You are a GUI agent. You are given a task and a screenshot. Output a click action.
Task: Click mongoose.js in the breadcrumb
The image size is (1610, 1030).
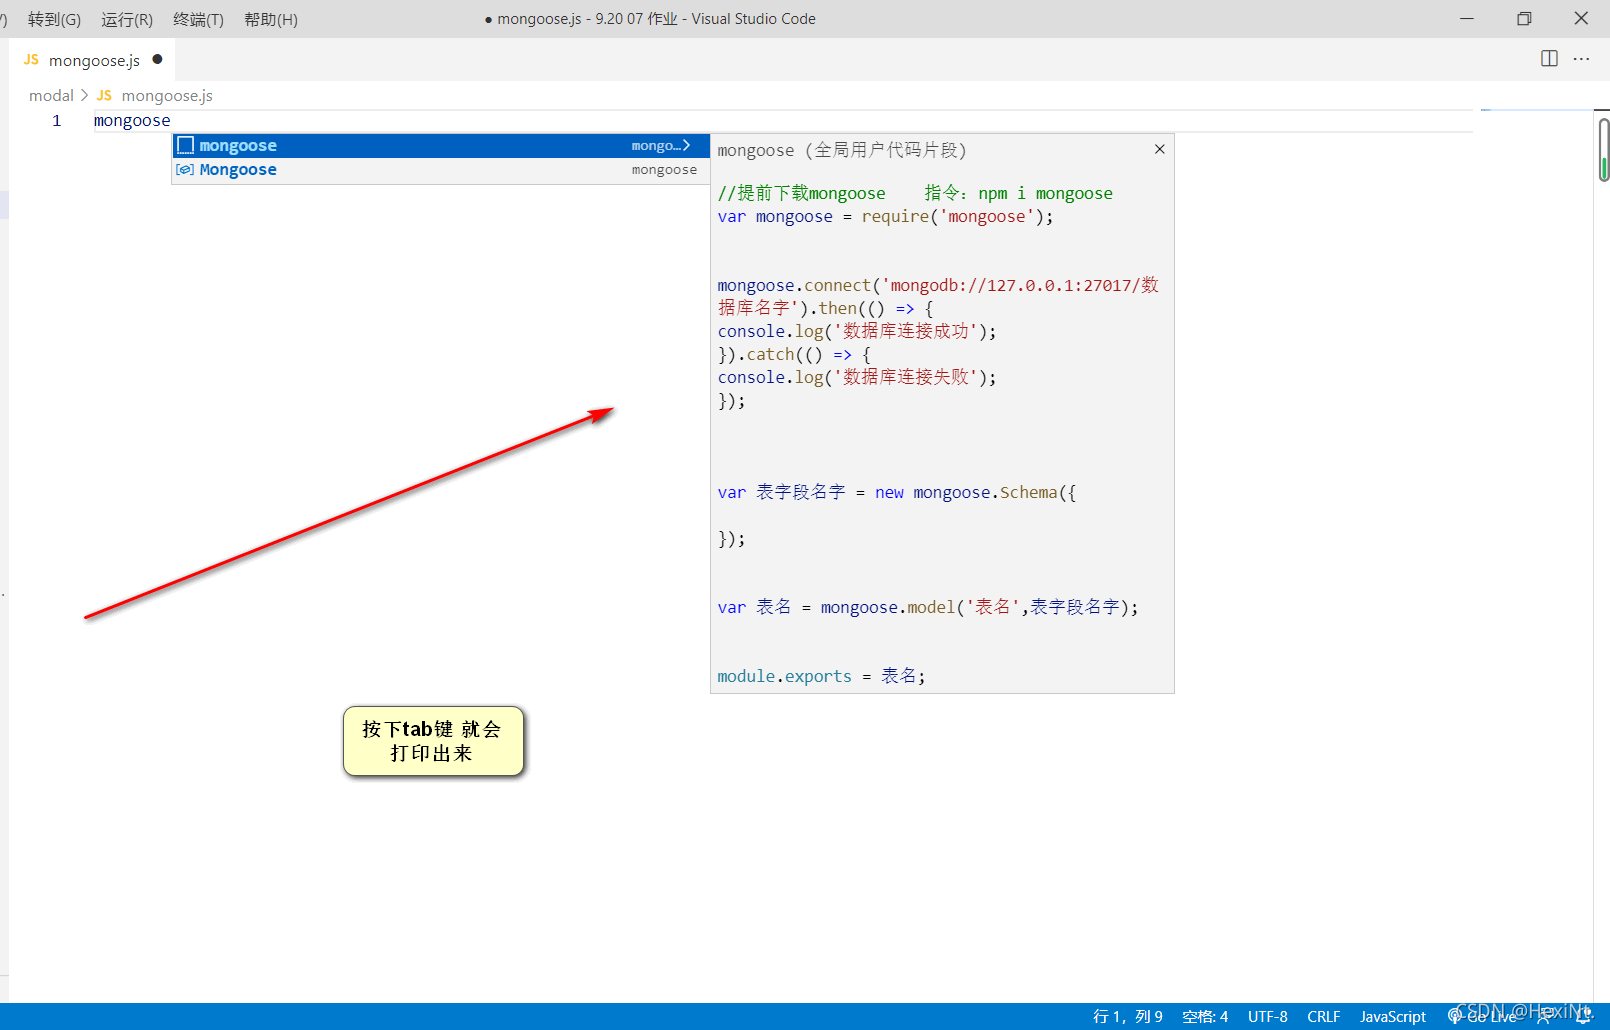[167, 95]
